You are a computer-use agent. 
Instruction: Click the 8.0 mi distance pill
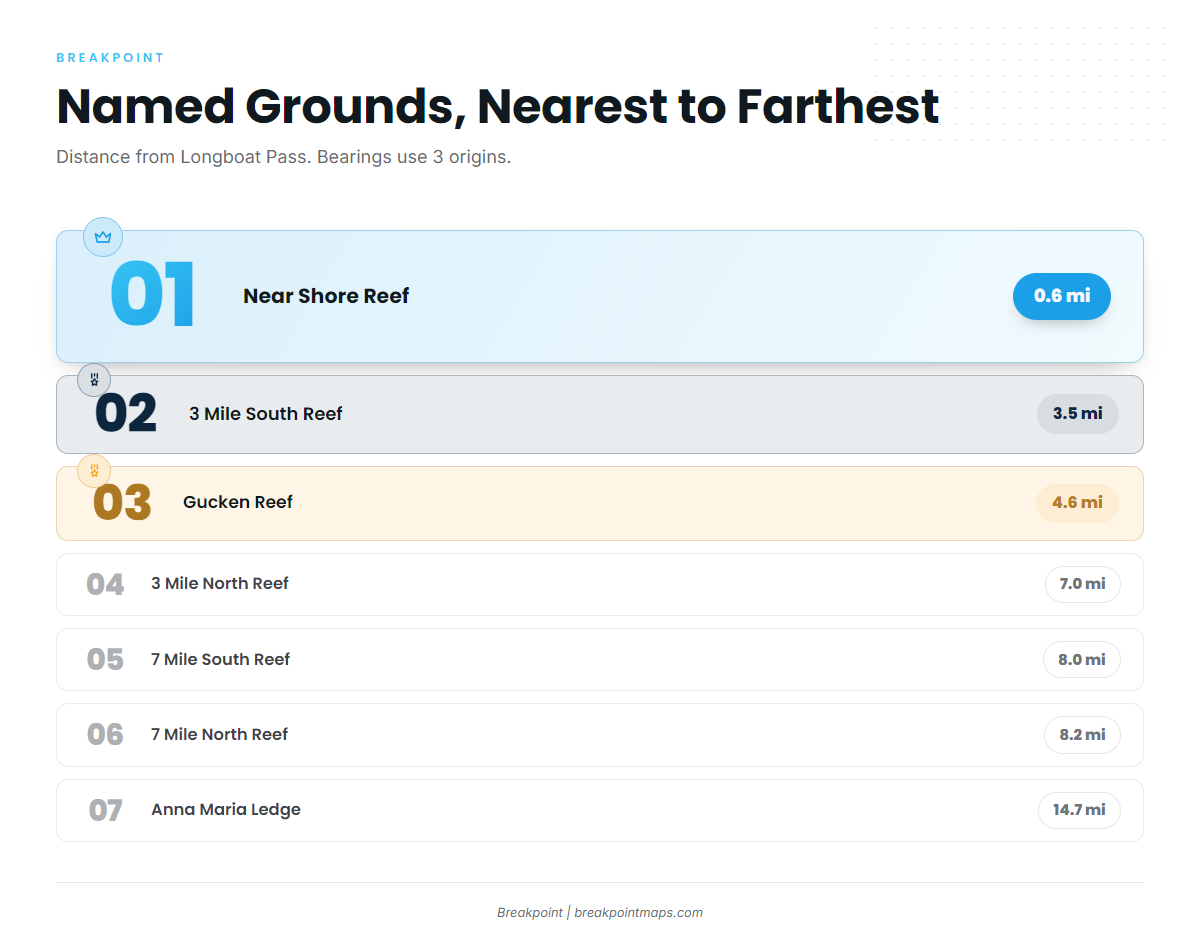click(1082, 660)
